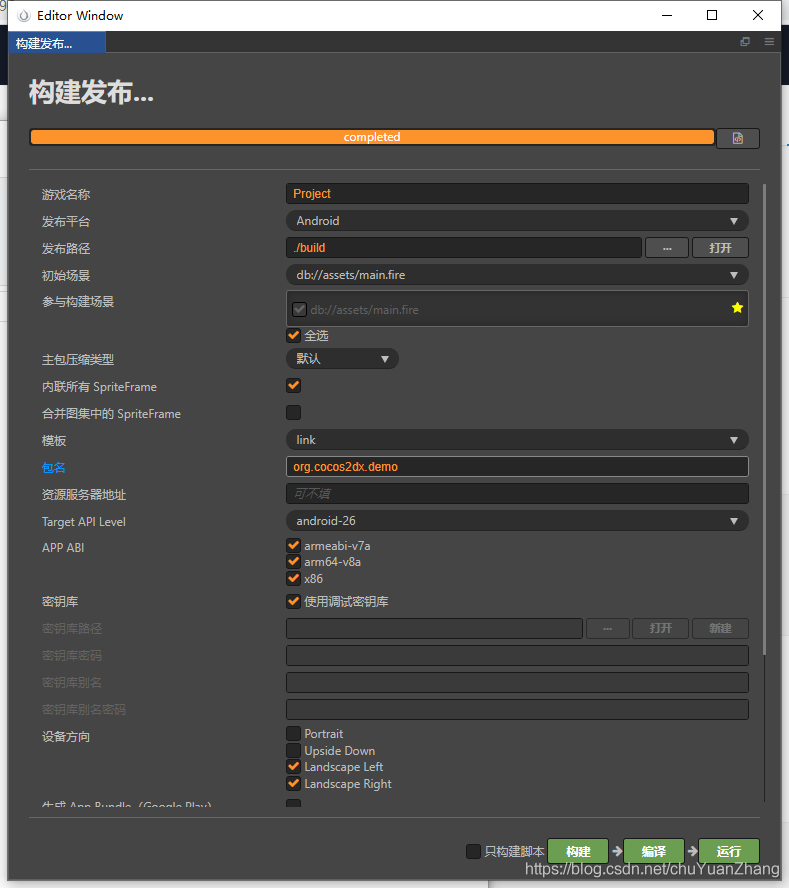Image resolution: width=789 pixels, height=888 pixels.
Task: Enable Portrait orientation checkbox
Action: pyautogui.click(x=293, y=734)
